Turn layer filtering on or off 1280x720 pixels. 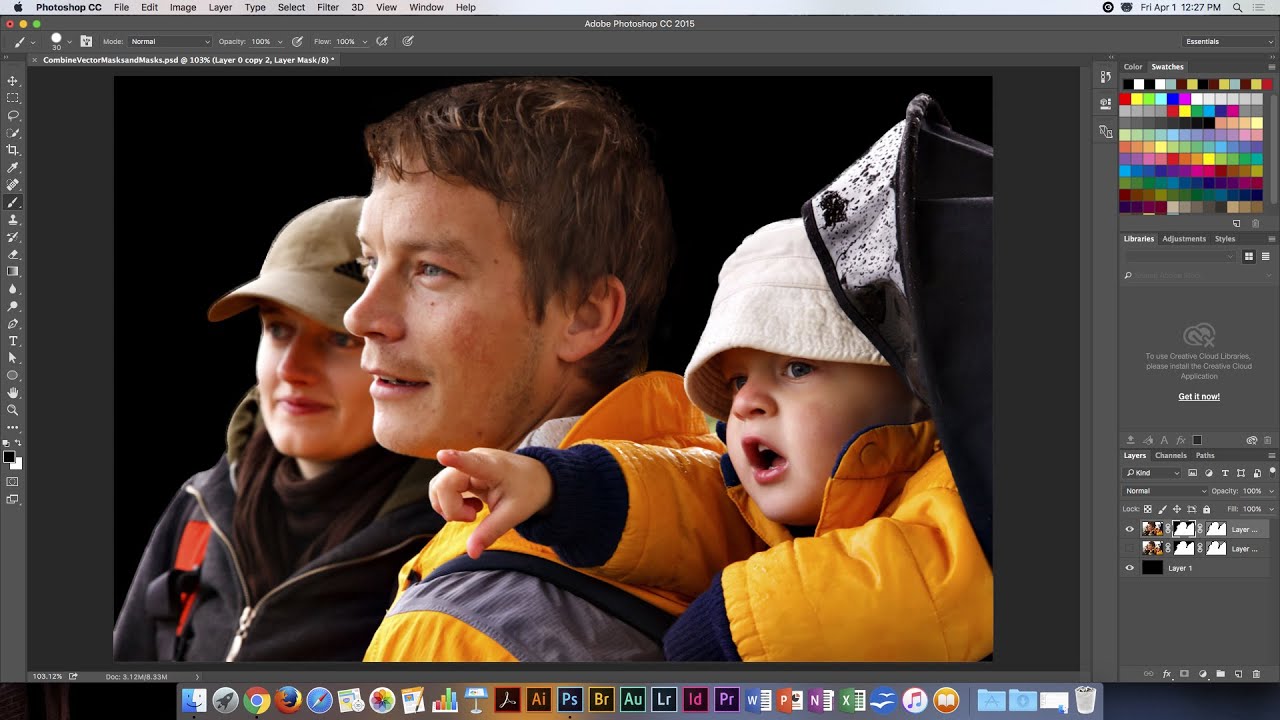pos(1272,472)
